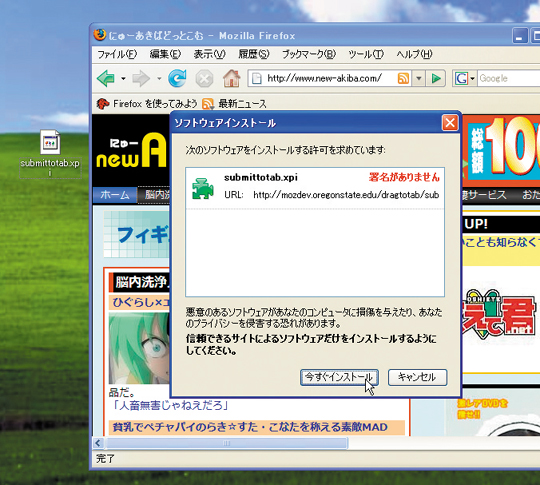Click the red 署名がありません warning text
Viewport: 540px width, 485px height.
pyautogui.click(x=404, y=177)
